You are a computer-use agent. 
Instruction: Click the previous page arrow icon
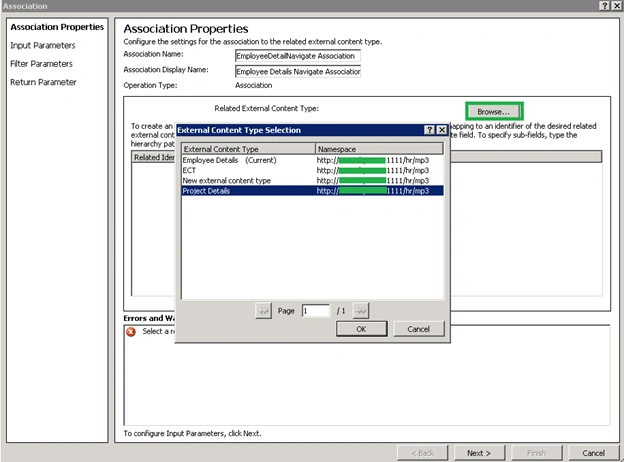click(263, 310)
